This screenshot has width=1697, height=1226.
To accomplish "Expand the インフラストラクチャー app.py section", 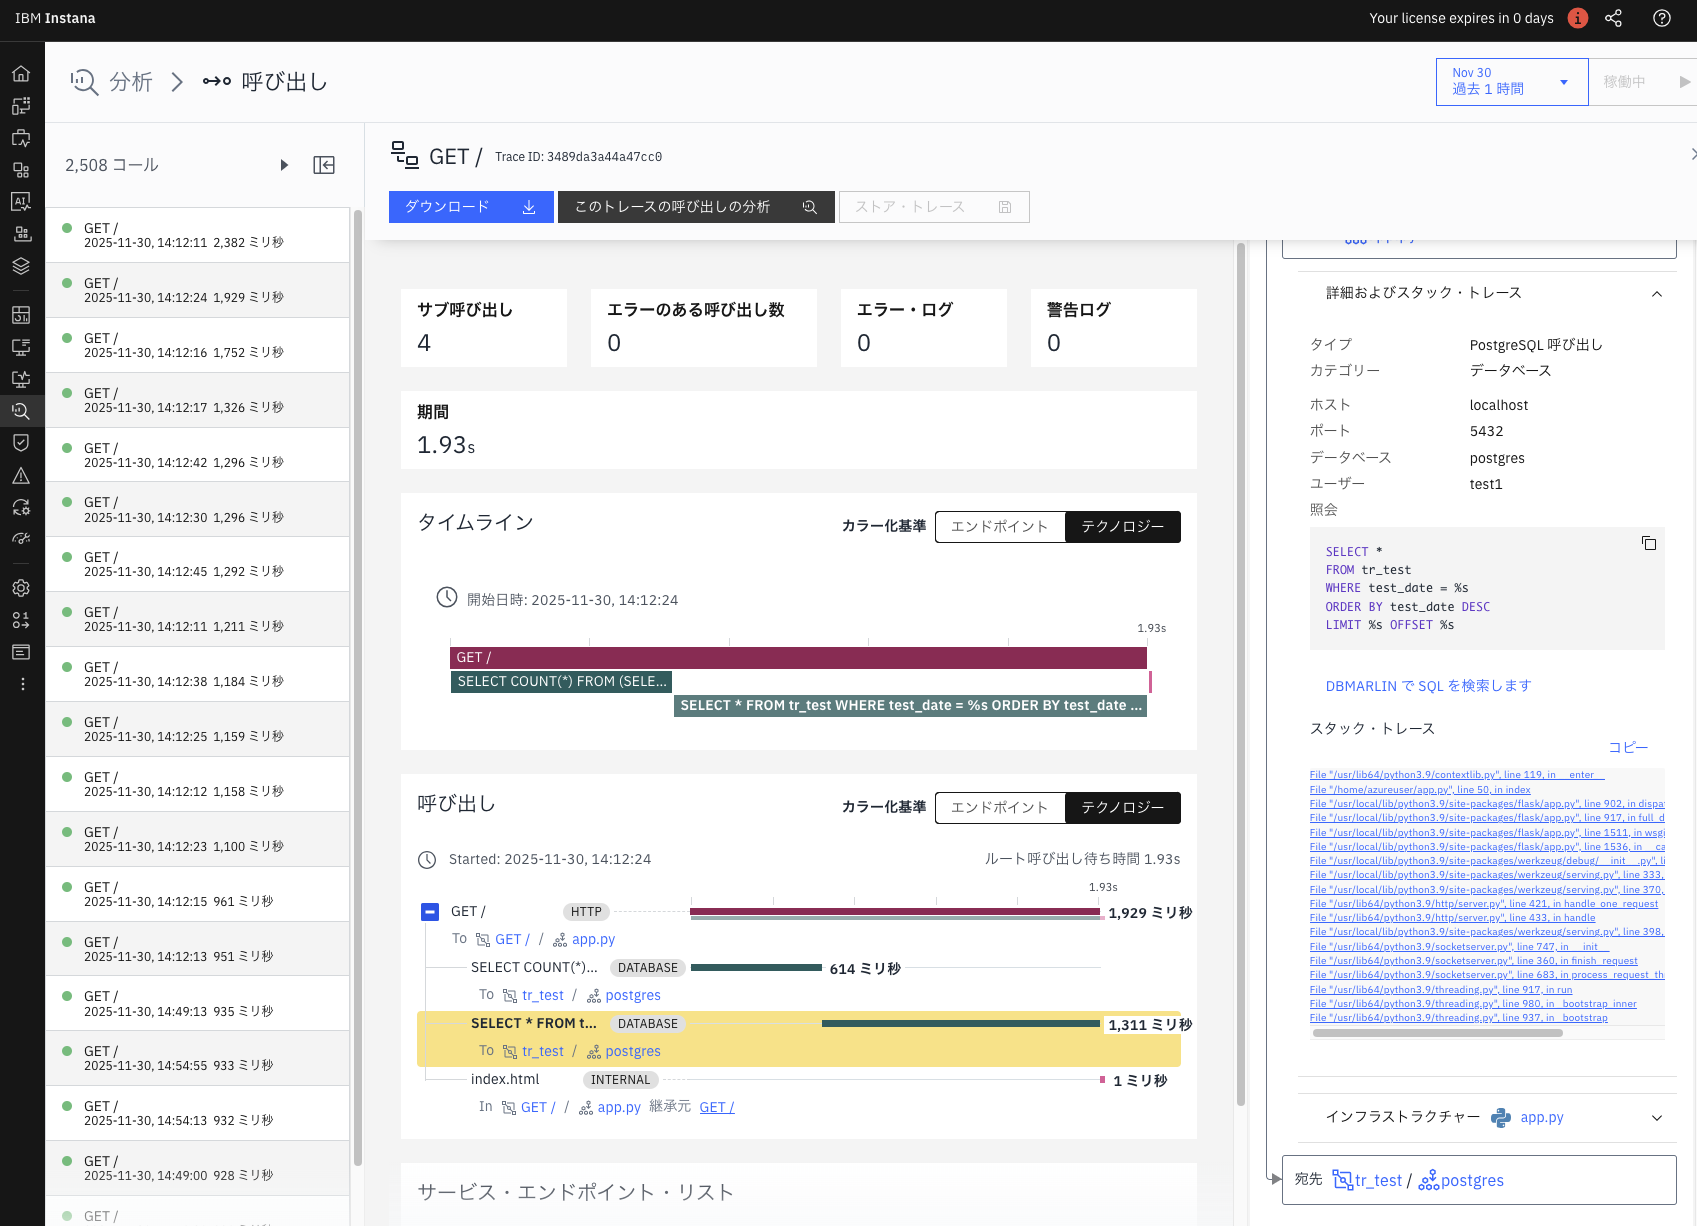I will (x=1657, y=1117).
